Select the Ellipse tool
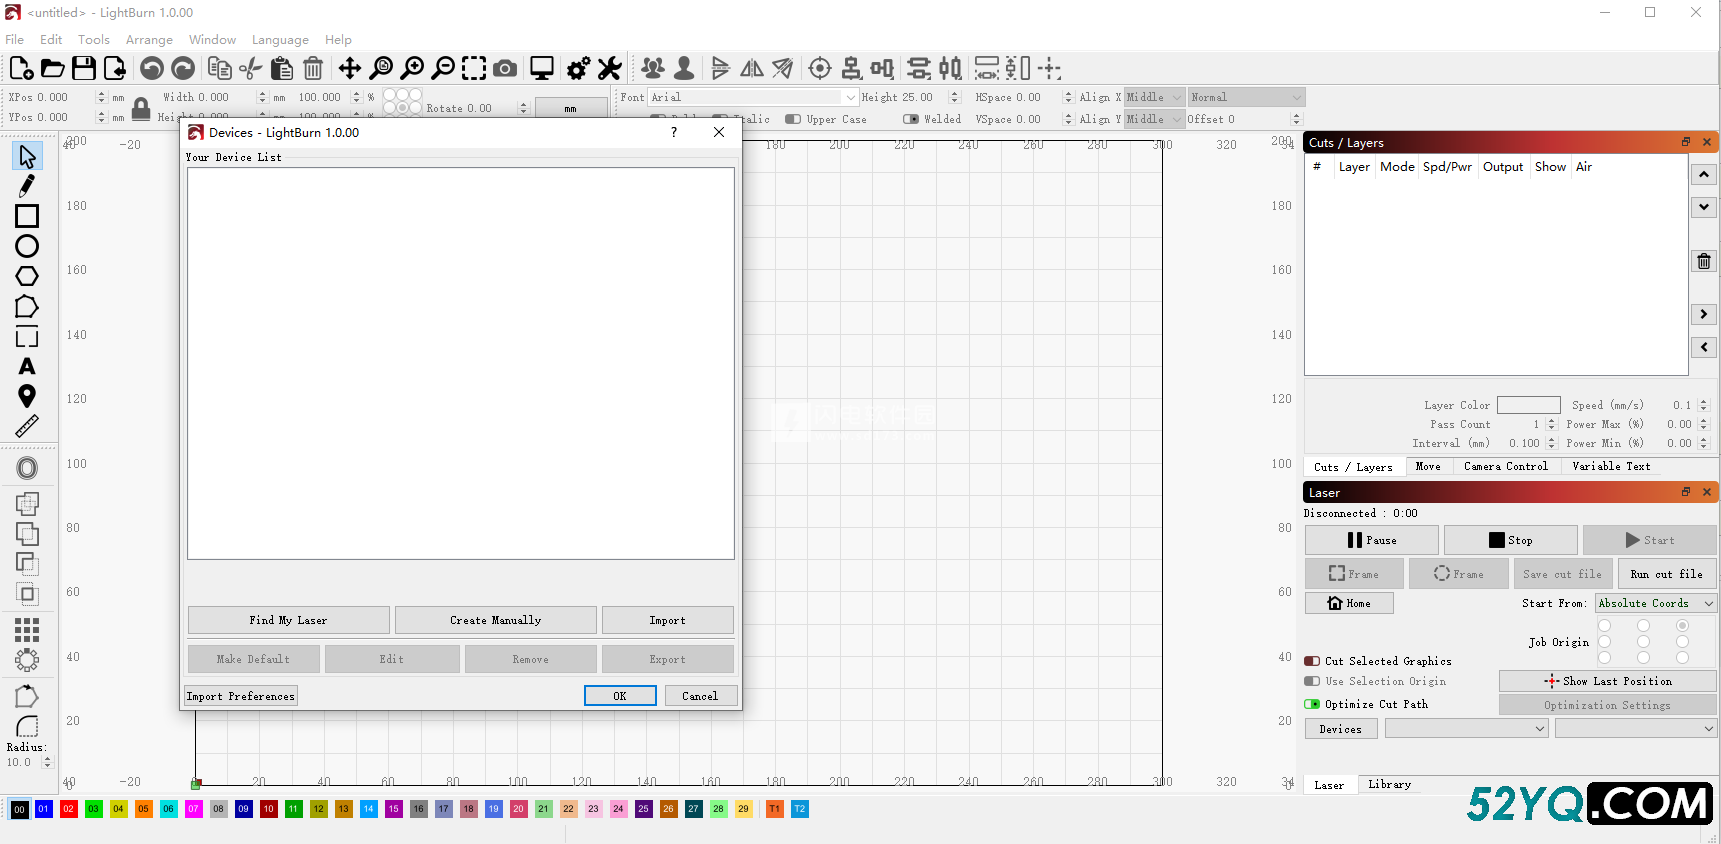This screenshot has width=1721, height=844. click(27, 246)
